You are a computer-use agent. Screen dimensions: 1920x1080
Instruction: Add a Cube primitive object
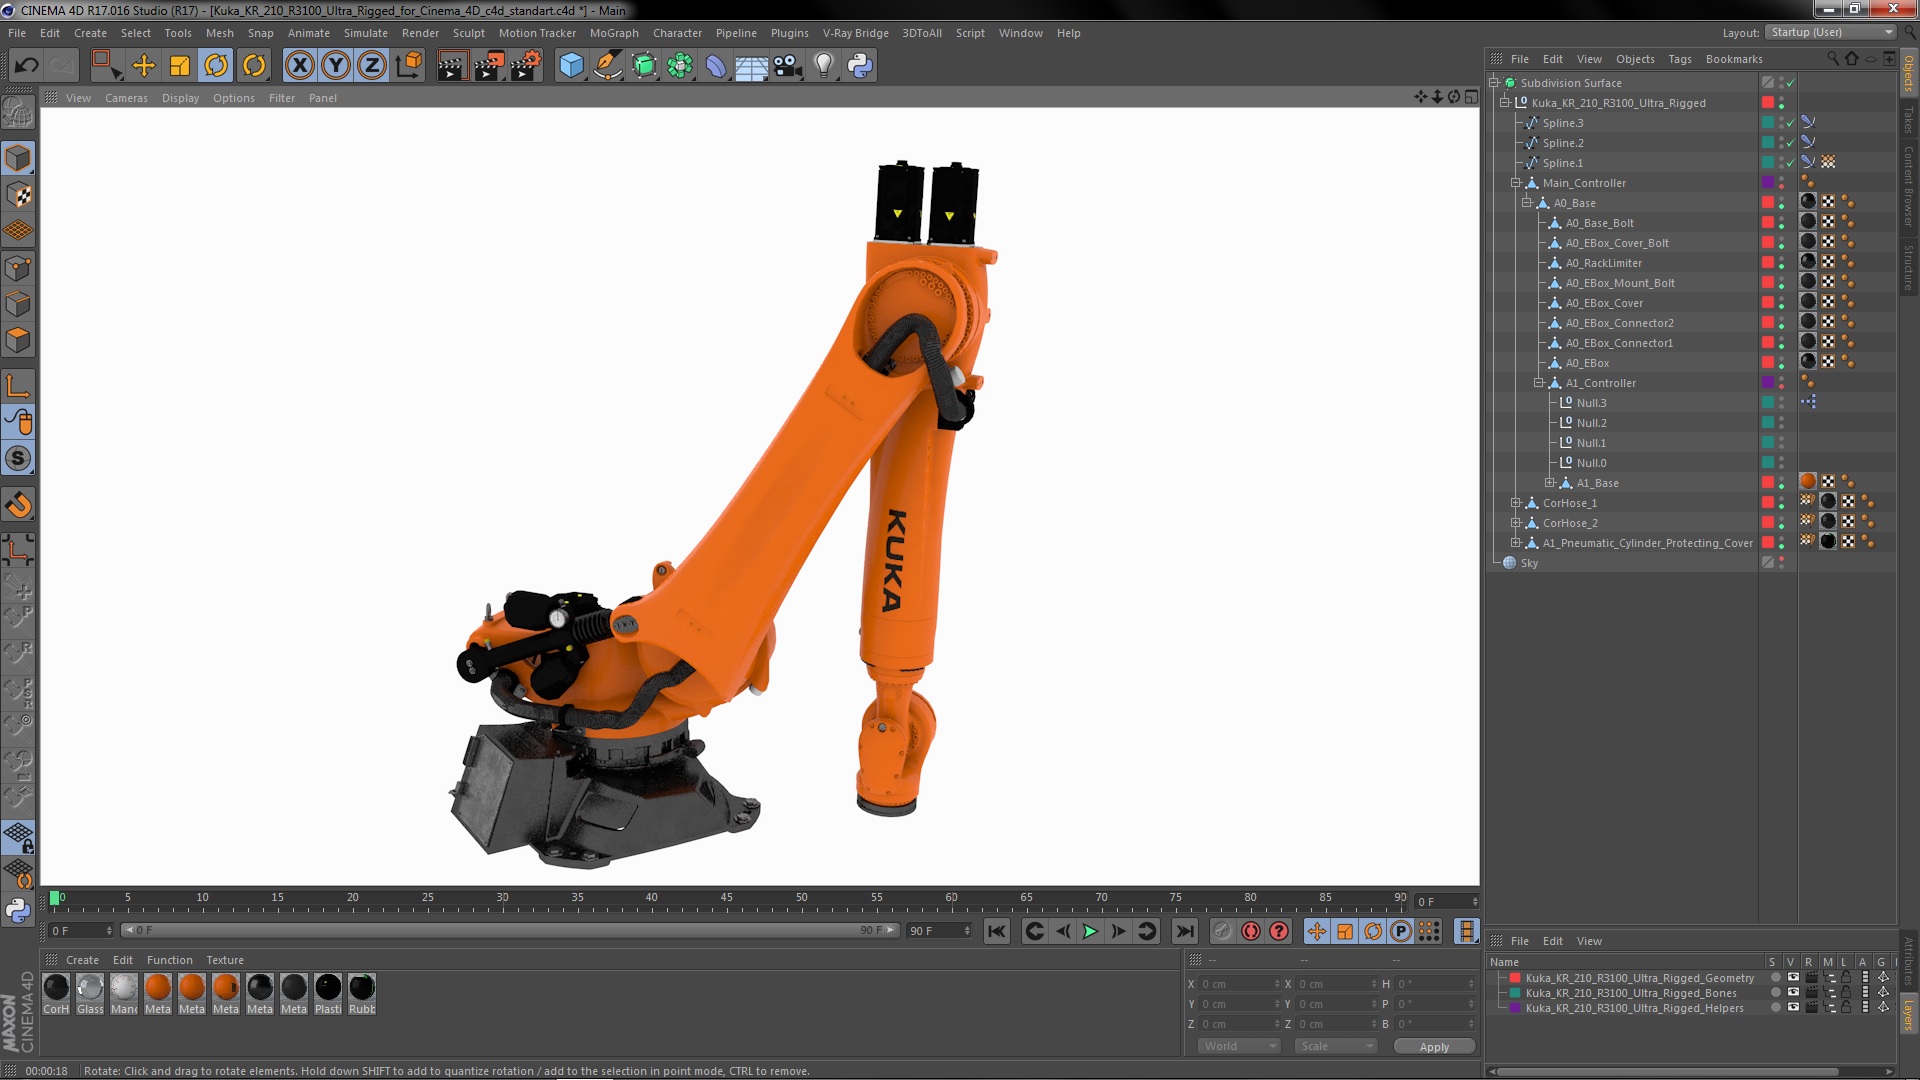[x=571, y=66]
